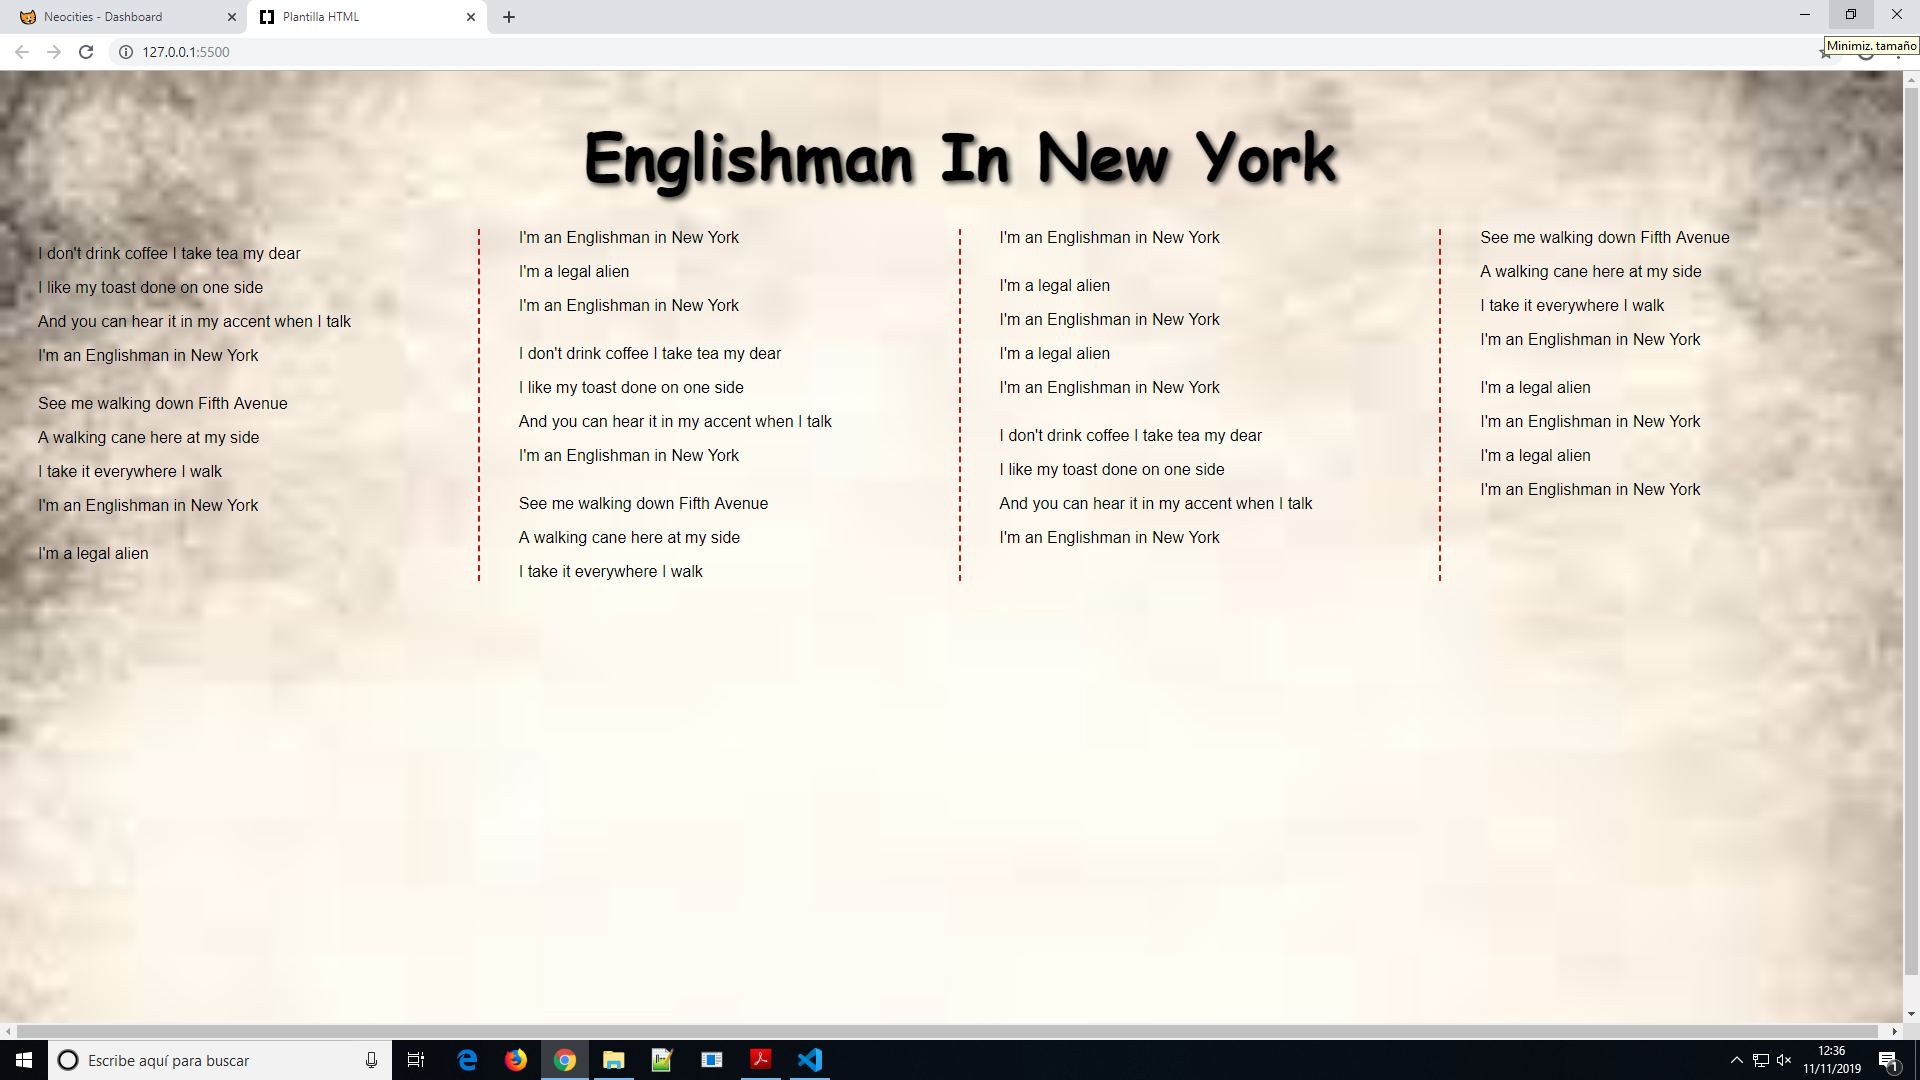Open Adobe Acrobat Reader from the taskbar
Screen dimensions: 1920x1080
[760, 1060]
